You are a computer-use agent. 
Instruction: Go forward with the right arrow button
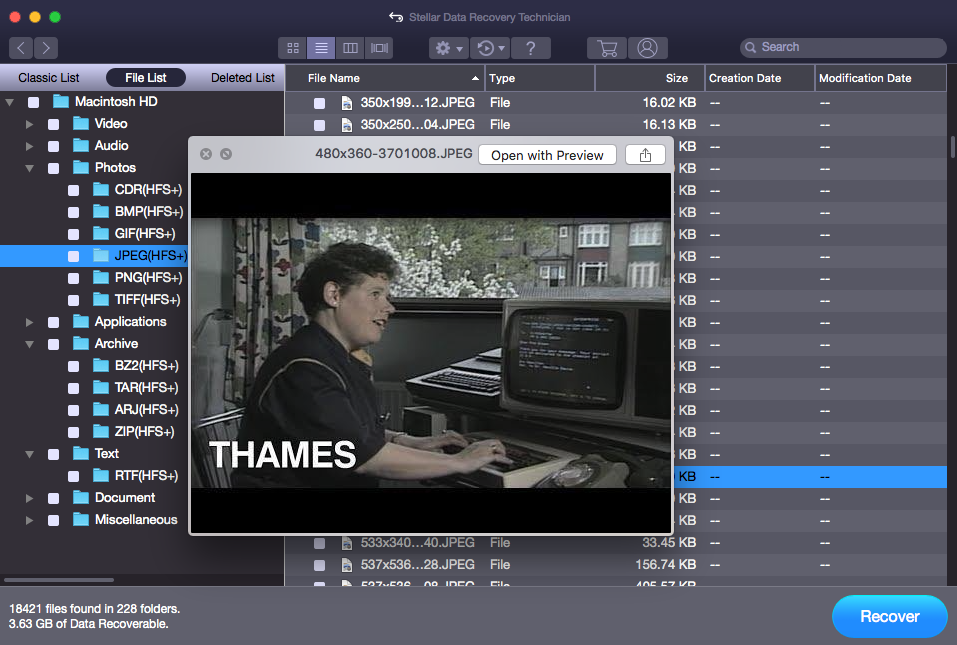46,48
